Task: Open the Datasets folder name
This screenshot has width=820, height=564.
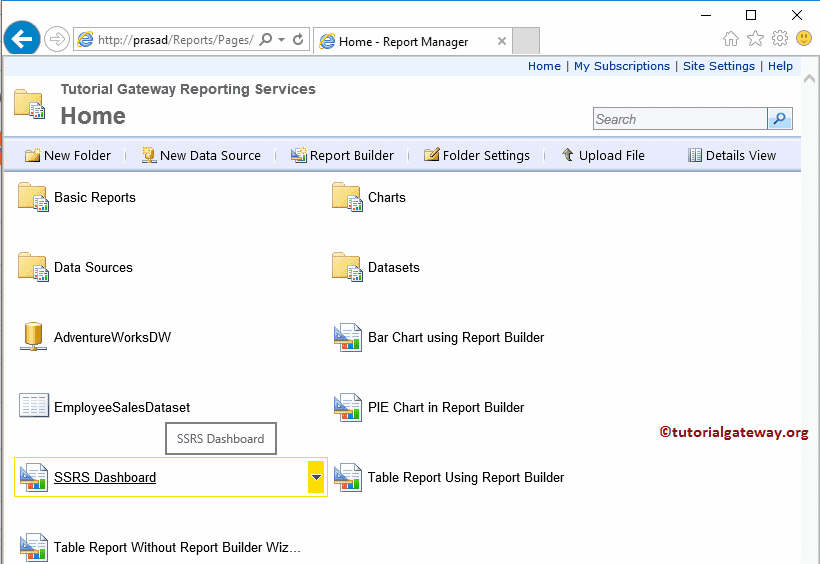Action: tap(394, 267)
